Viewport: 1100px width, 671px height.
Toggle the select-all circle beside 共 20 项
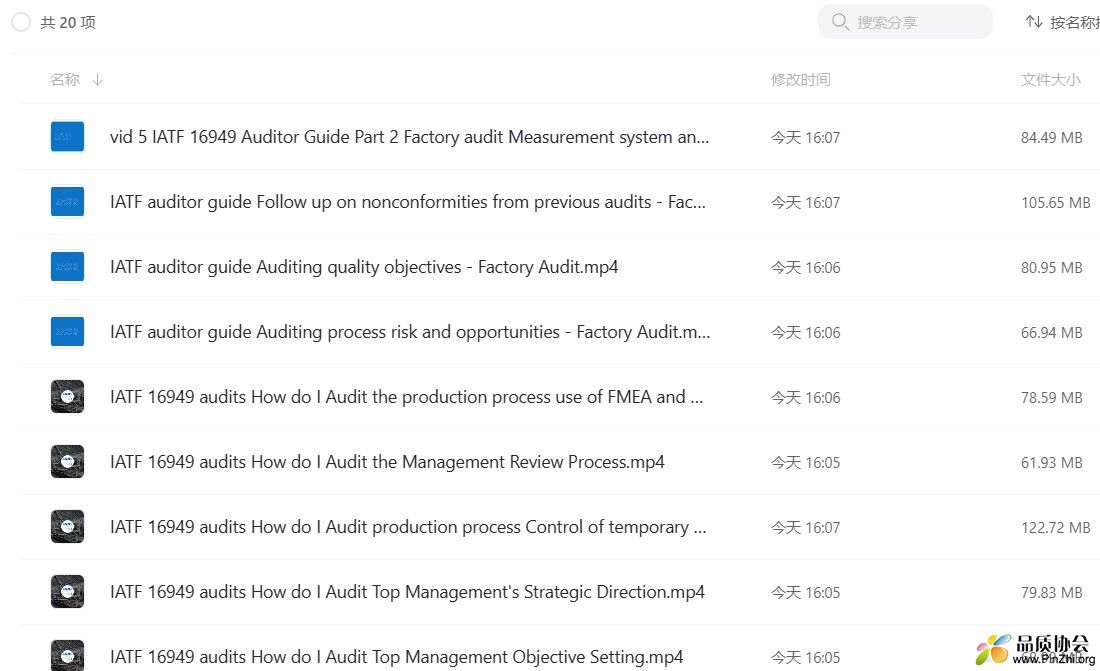[21, 22]
